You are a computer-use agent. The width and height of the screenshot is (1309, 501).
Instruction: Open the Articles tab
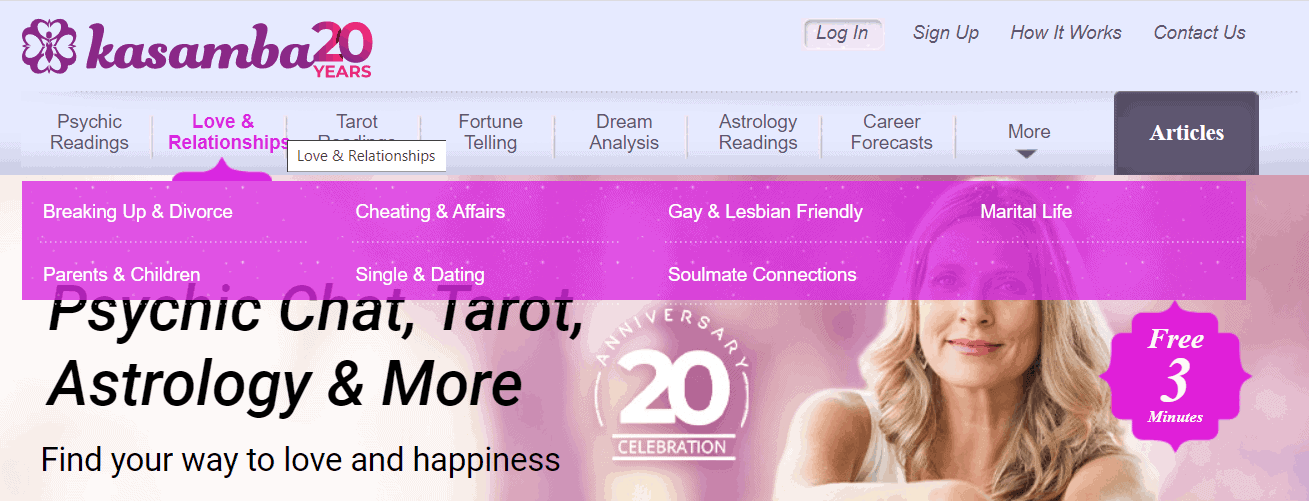click(x=1186, y=133)
